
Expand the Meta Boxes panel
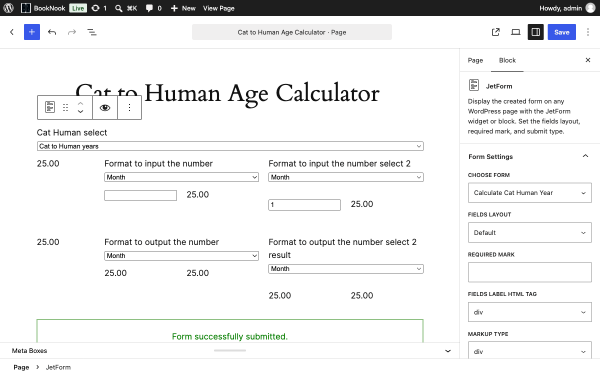pyautogui.click(x=448, y=351)
